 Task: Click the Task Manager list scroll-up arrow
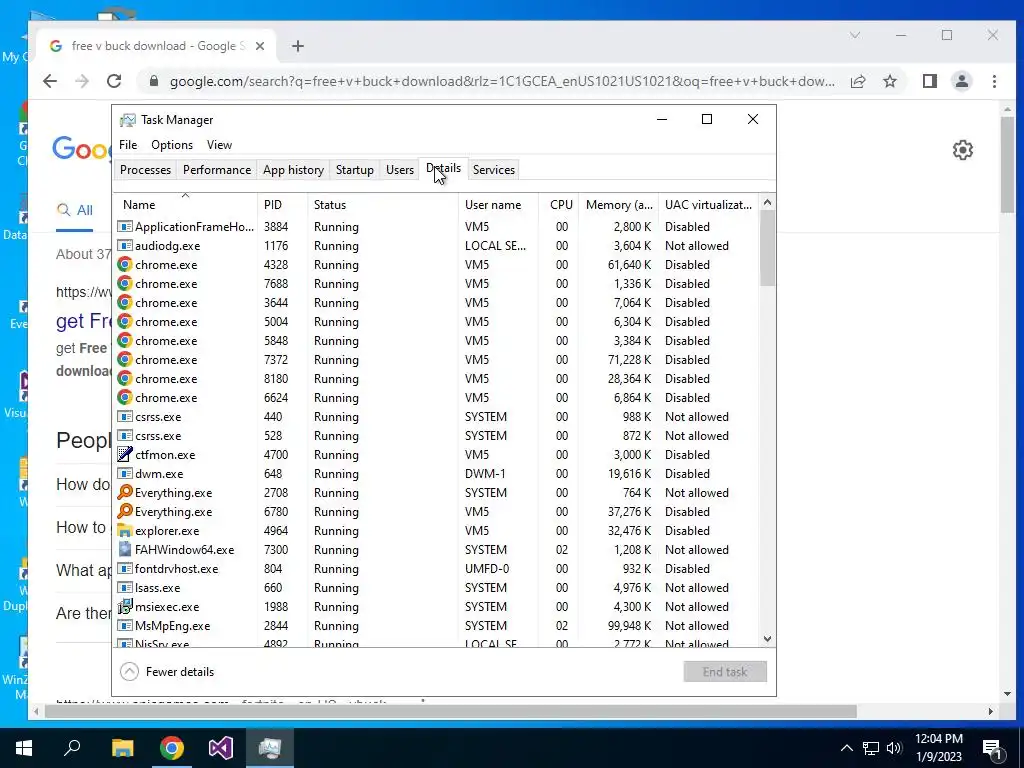point(767,202)
